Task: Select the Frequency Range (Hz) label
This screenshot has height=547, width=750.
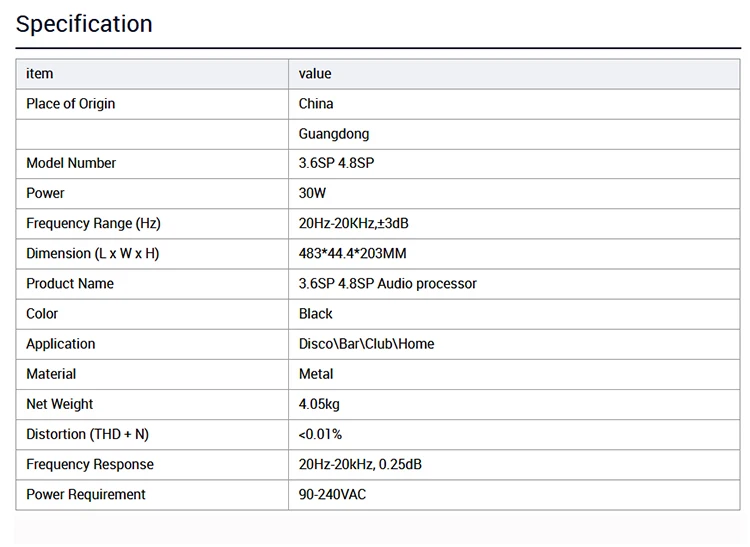Action: point(93,223)
